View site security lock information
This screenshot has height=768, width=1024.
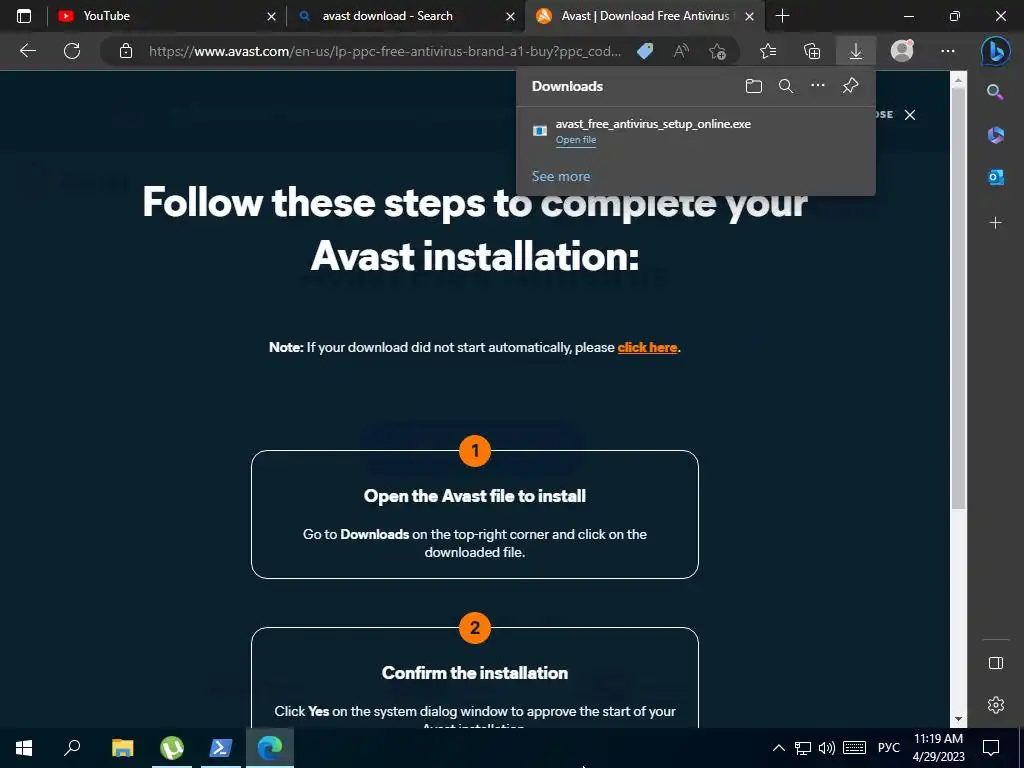tap(126, 51)
